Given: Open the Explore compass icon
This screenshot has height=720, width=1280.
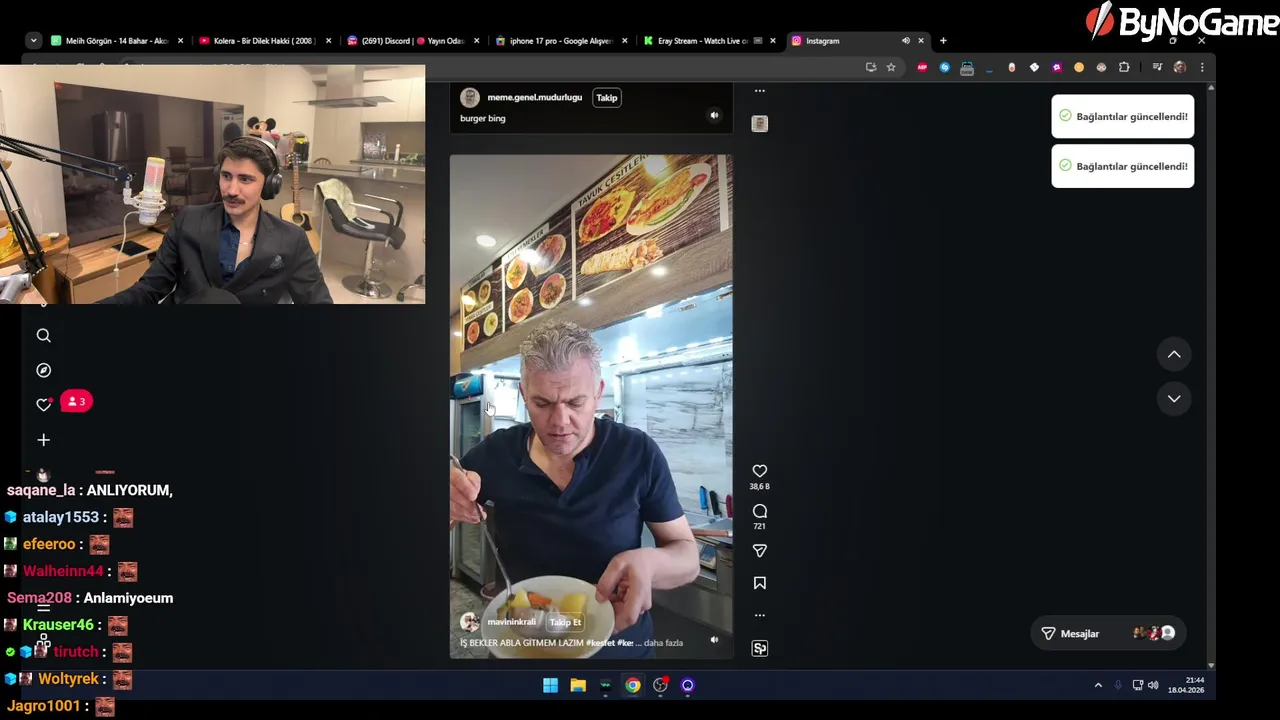Looking at the screenshot, I should 43,370.
